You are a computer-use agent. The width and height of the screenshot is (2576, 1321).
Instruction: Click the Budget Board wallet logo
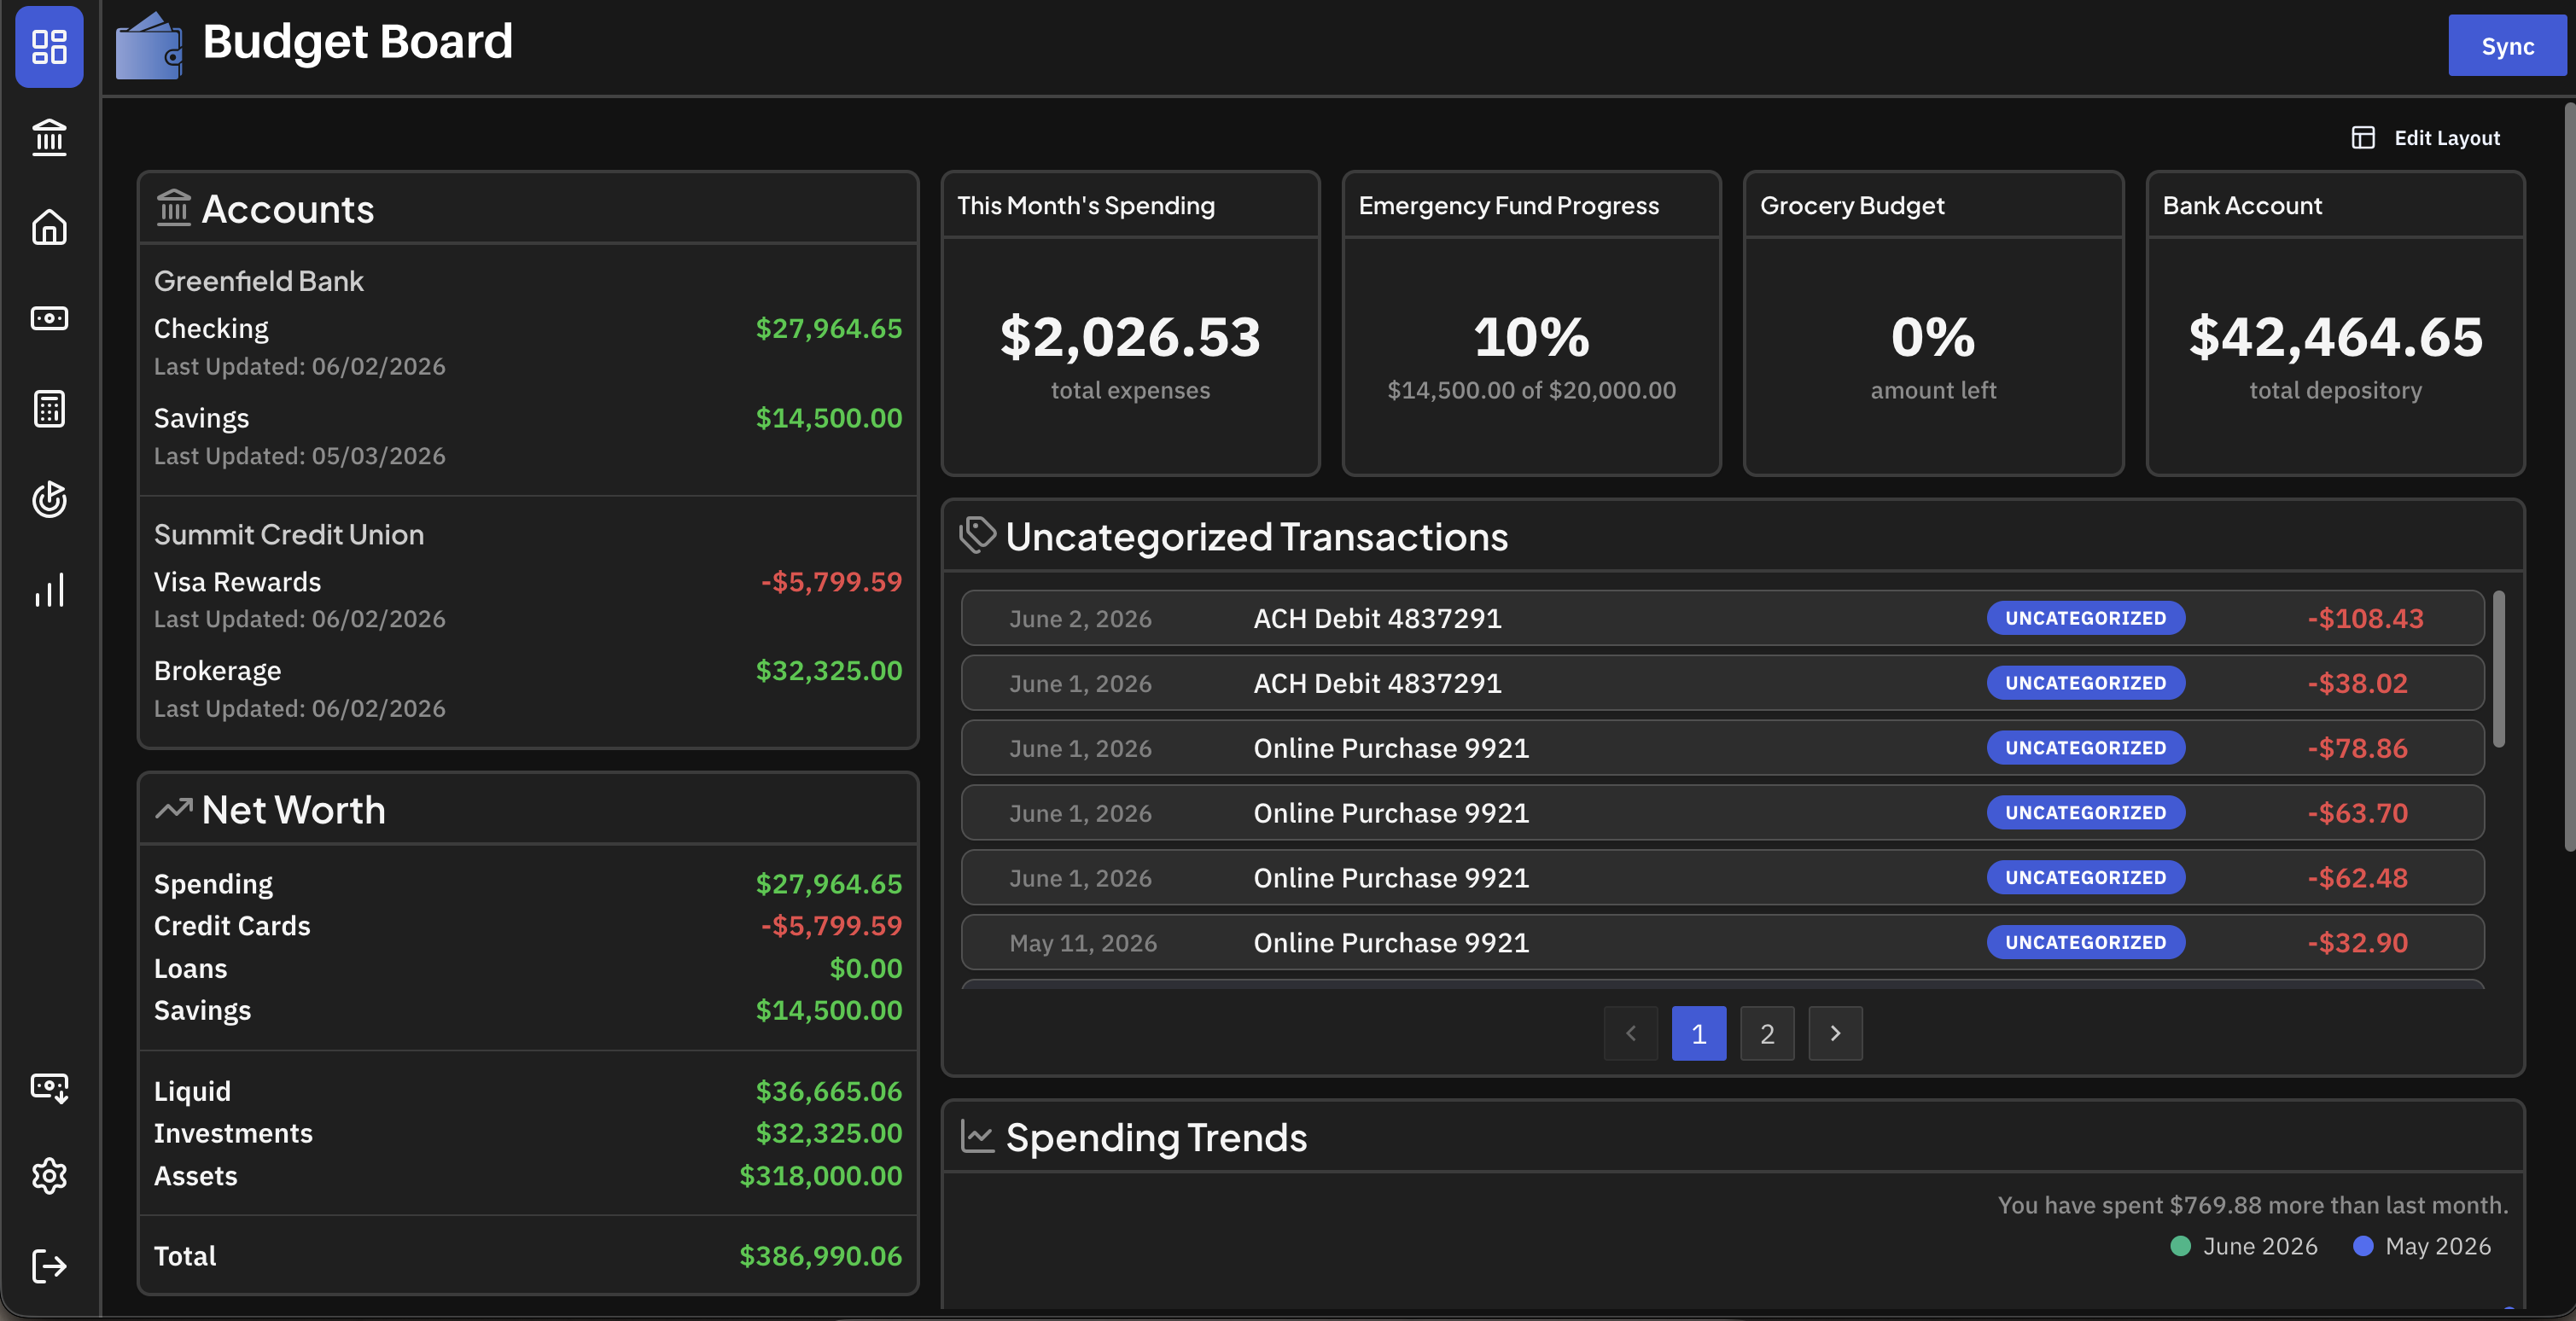(149, 45)
